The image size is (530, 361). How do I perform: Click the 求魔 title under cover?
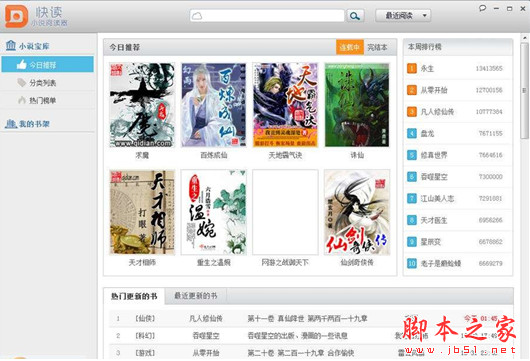pyautogui.click(x=142, y=155)
